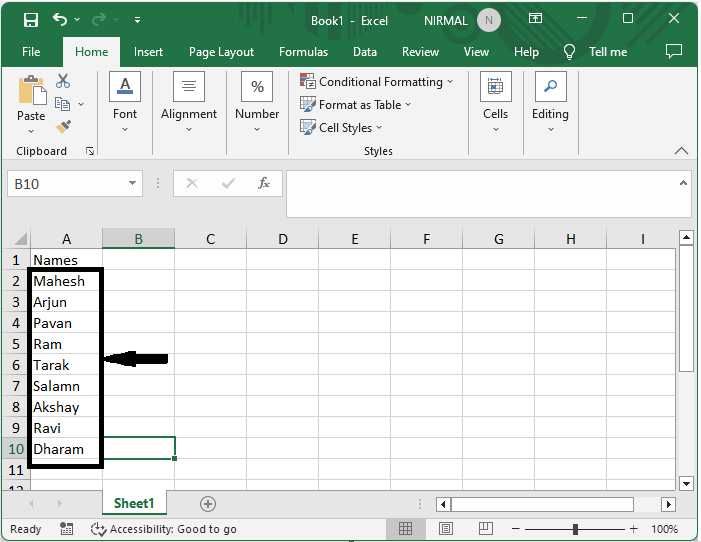This screenshot has width=701, height=542.
Task: Save the workbook with the floppy disk icon
Action: pos(31,20)
